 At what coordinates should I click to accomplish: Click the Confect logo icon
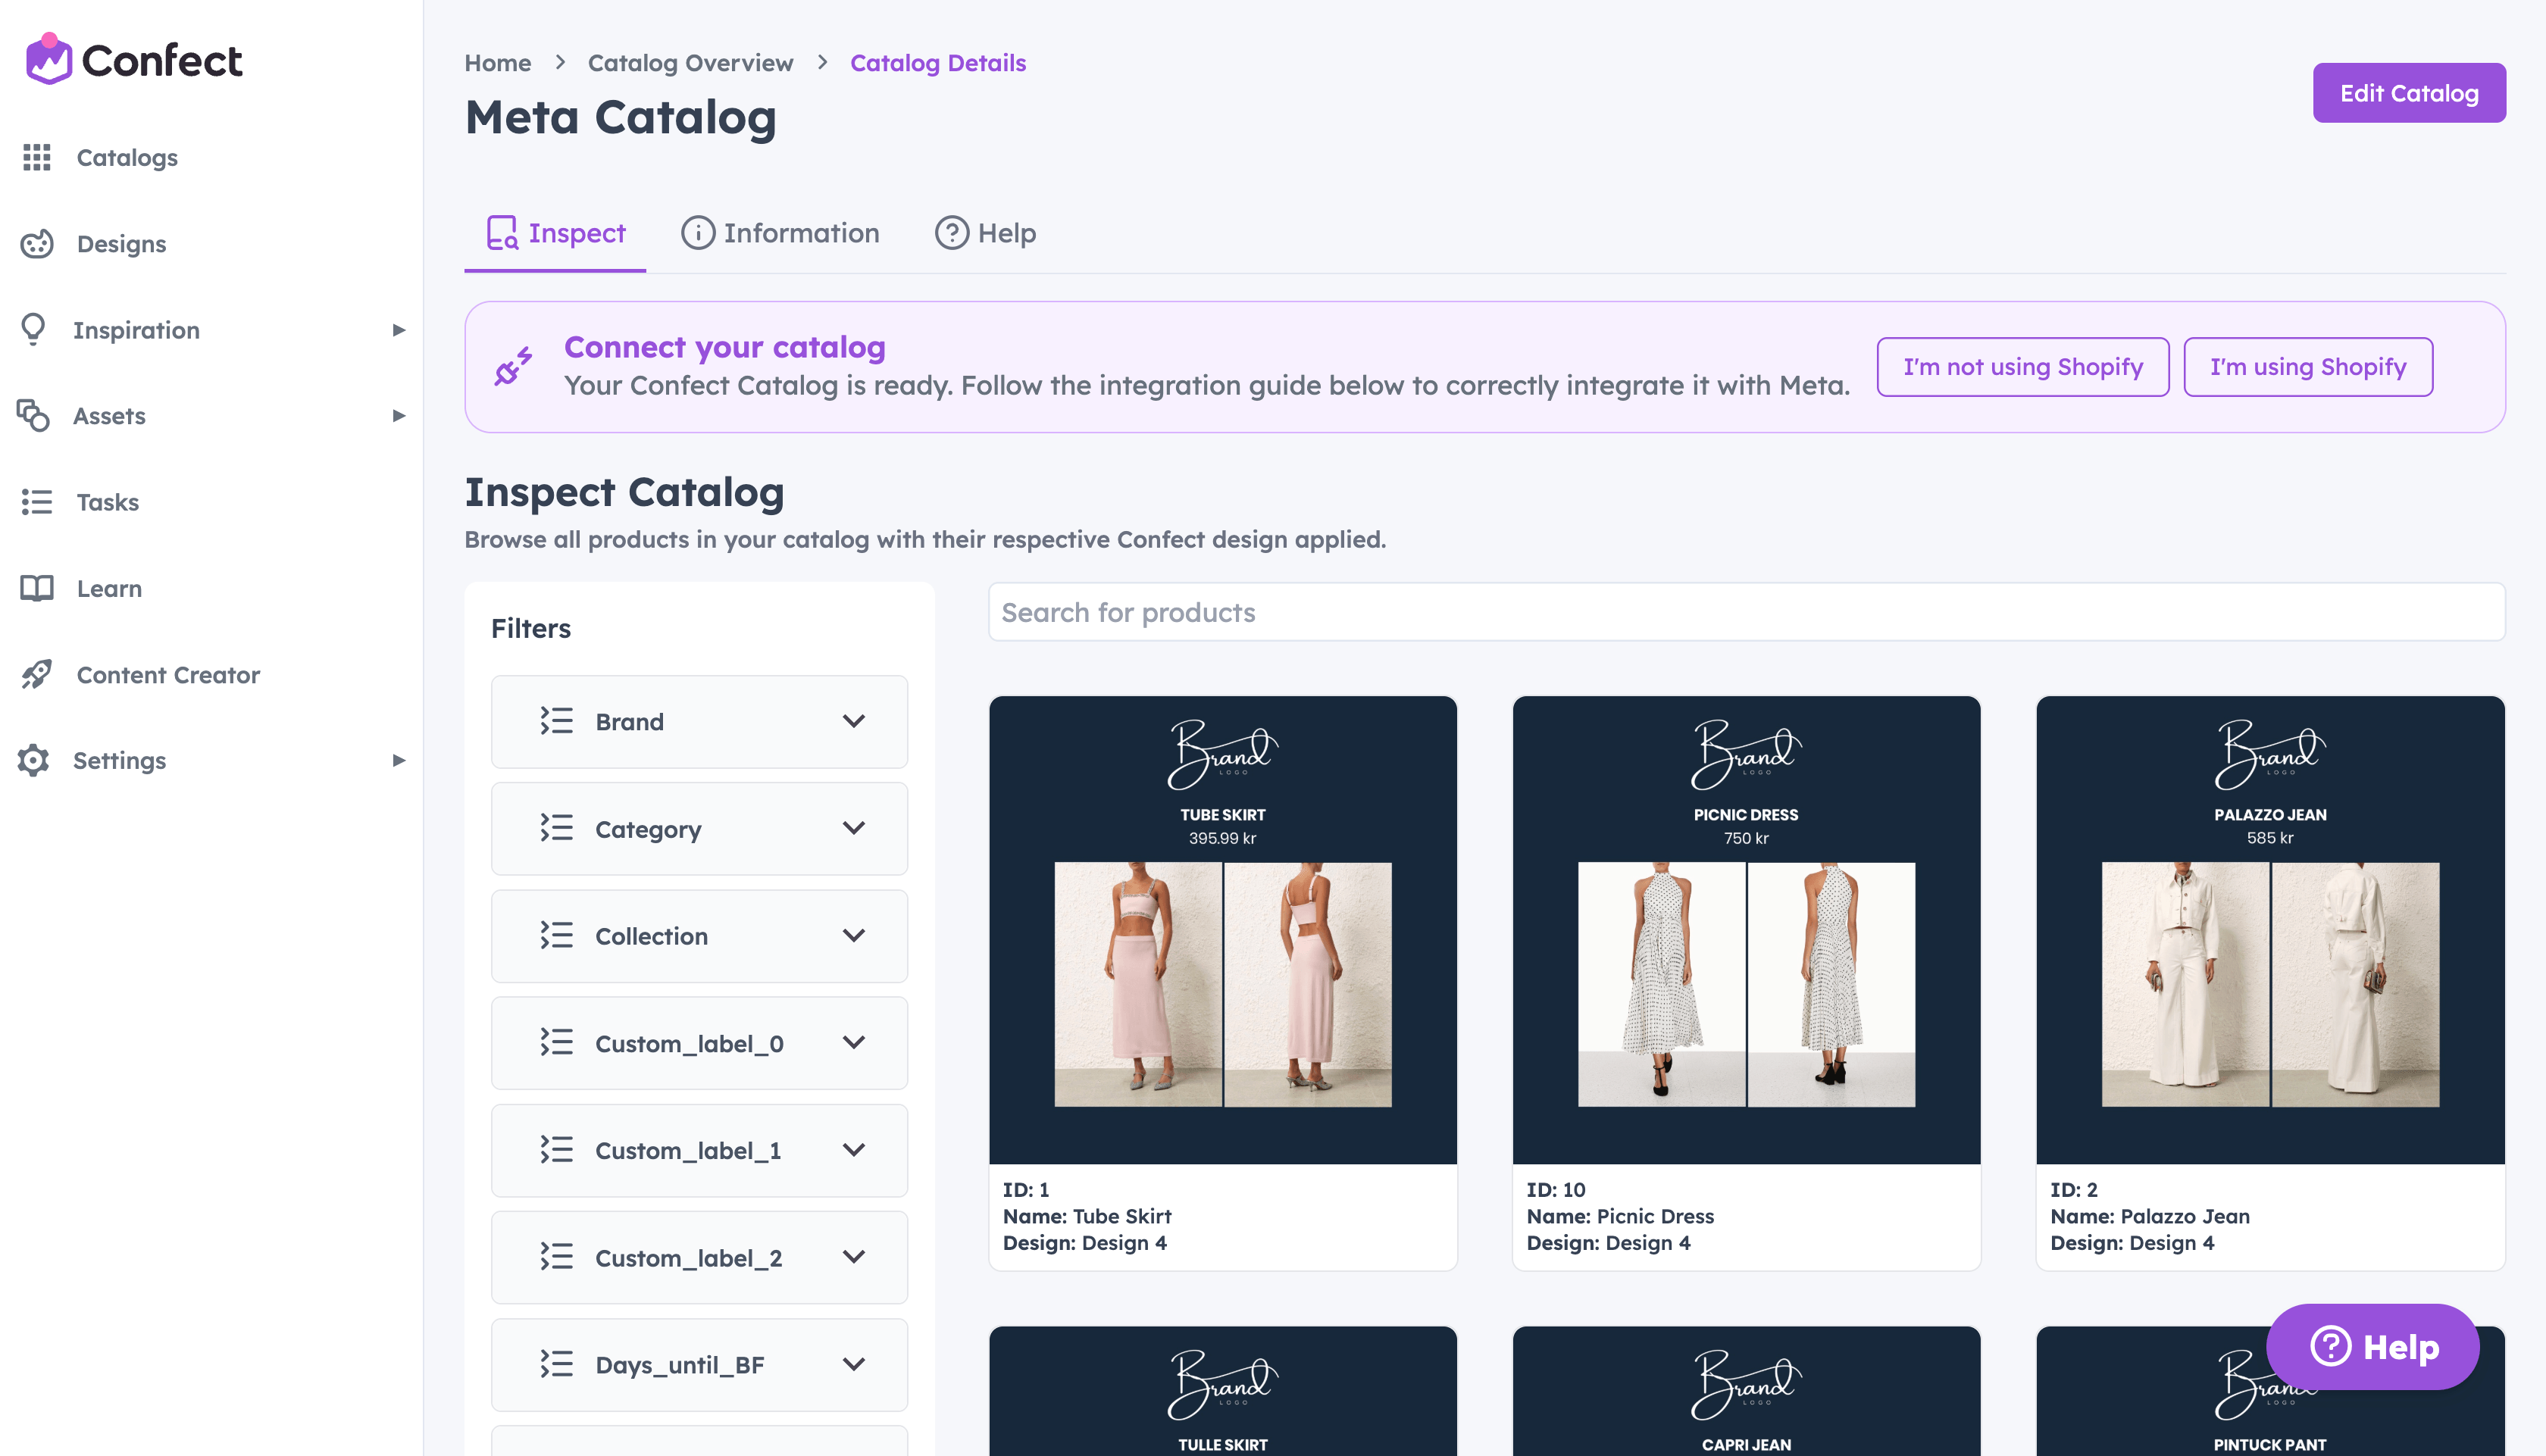(49, 59)
